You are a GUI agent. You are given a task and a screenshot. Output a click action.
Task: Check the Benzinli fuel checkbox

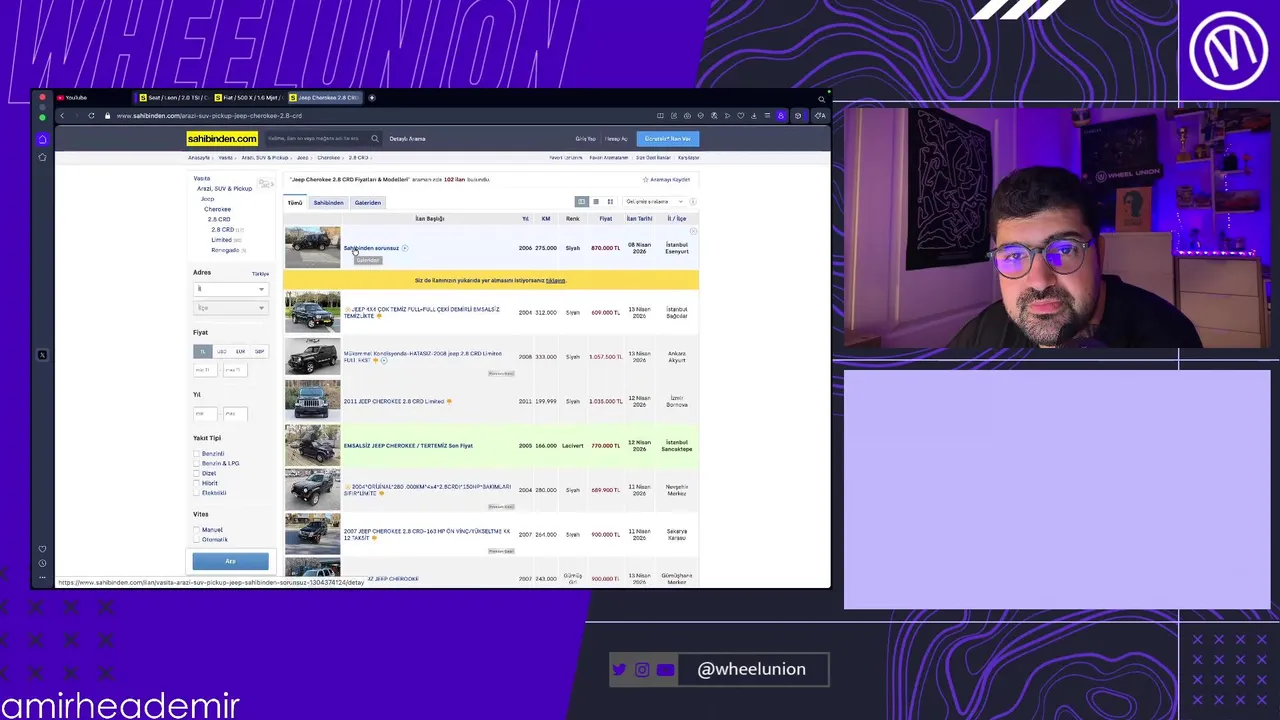coord(197,454)
